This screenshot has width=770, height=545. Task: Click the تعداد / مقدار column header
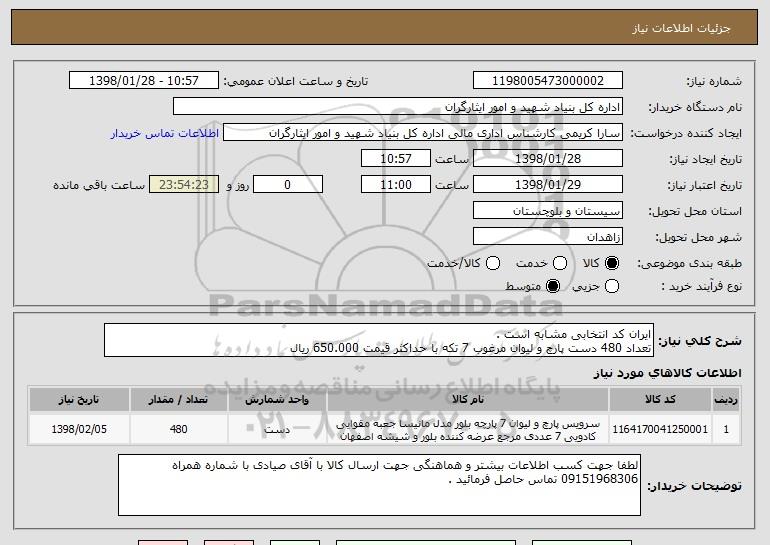178,399
